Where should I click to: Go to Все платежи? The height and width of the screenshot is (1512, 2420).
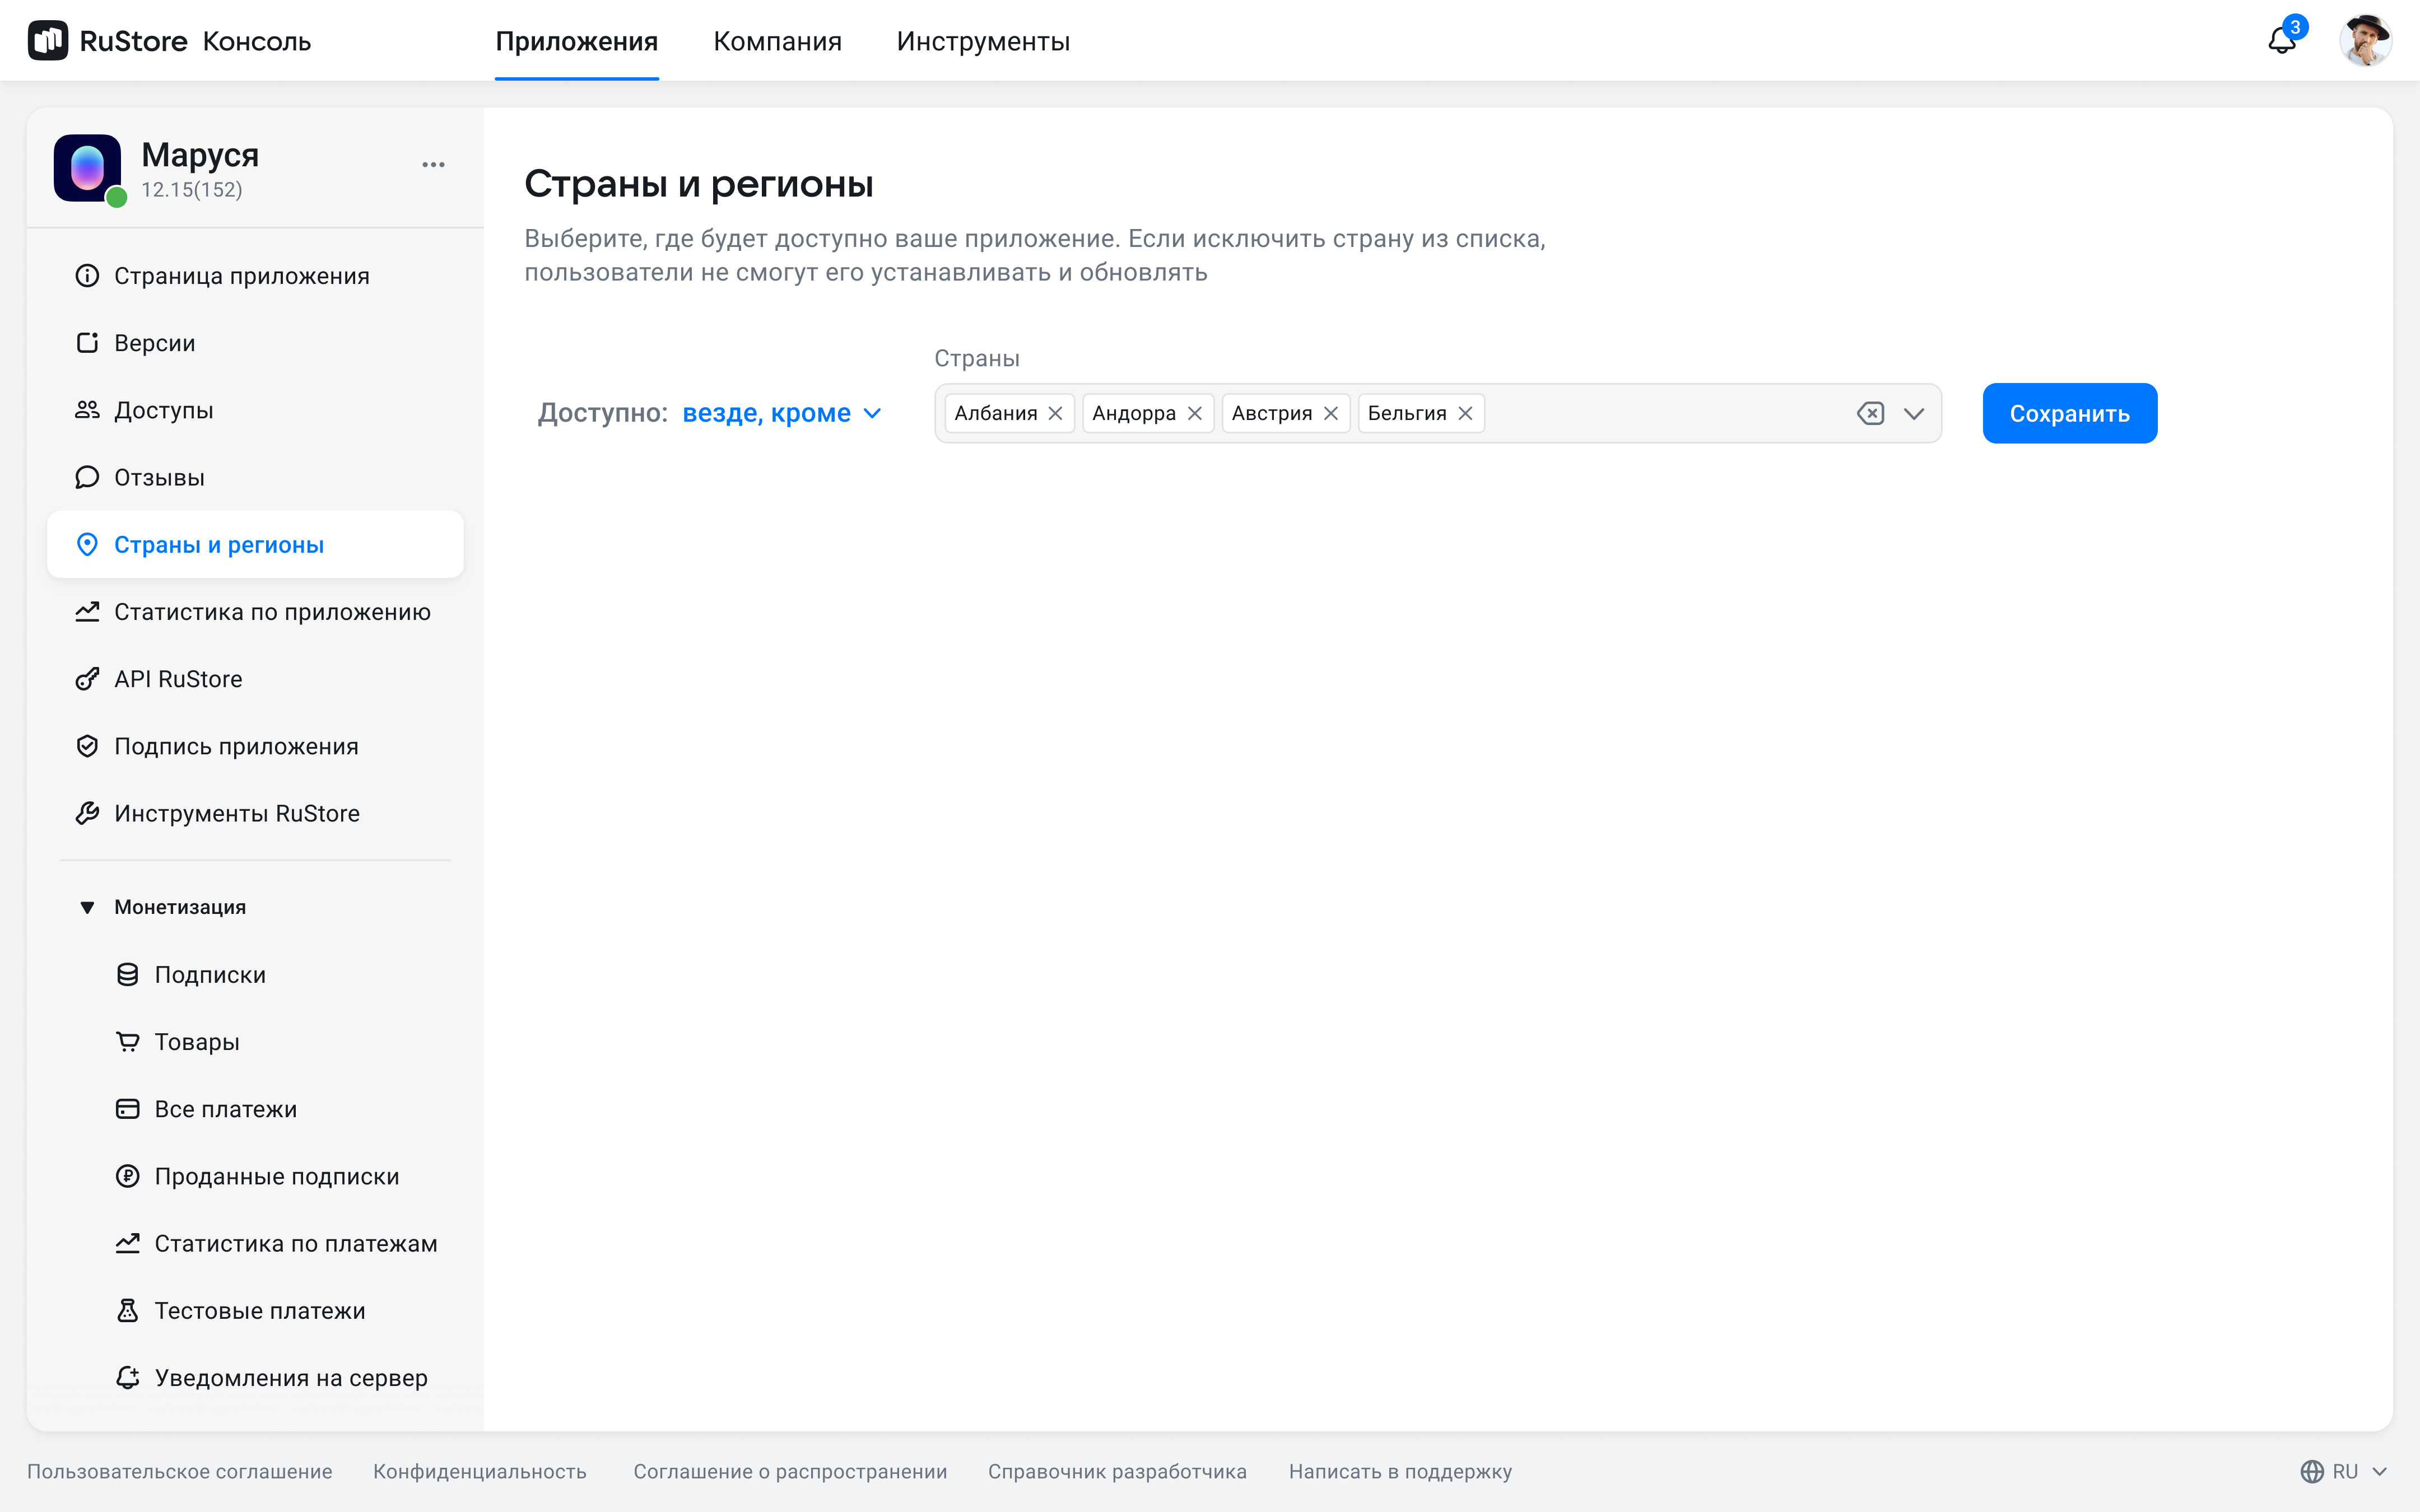click(x=255, y=1109)
